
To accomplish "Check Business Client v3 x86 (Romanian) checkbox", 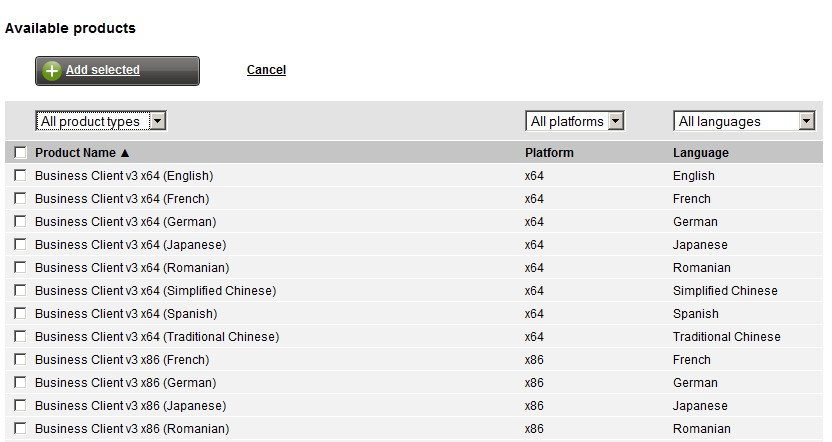I will tap(20, 428).
